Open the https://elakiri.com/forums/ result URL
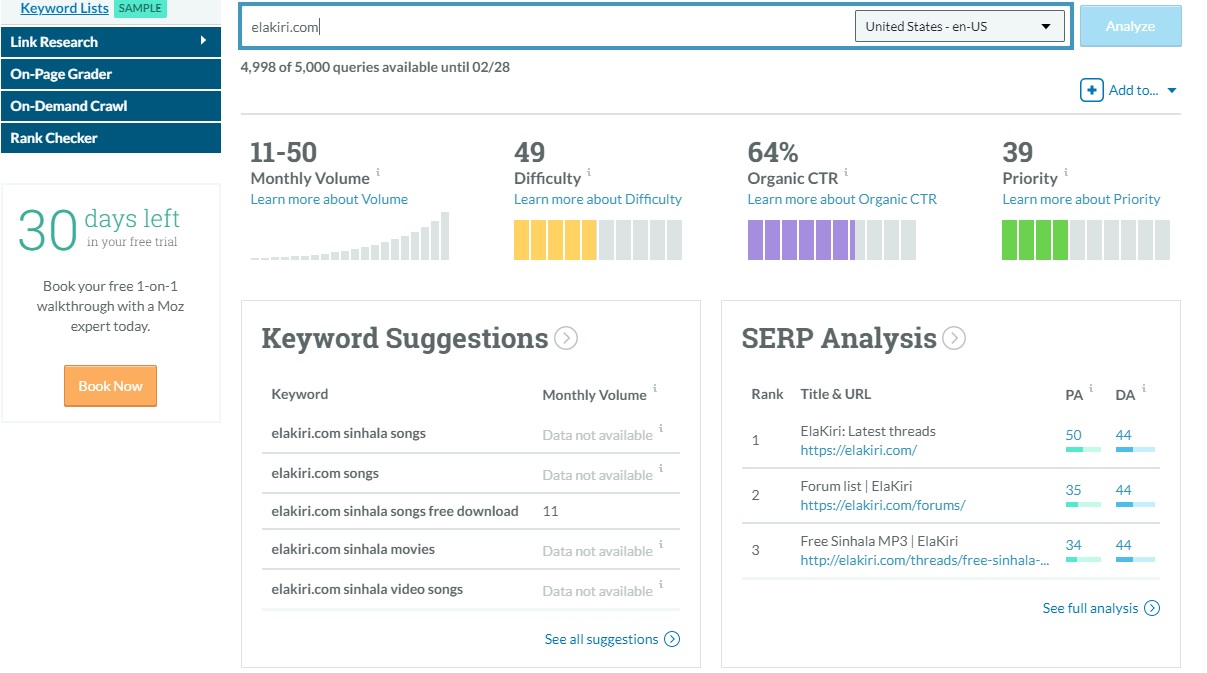Image resolution: width=1207 pixels, height=673 pixels. (882, 505)
